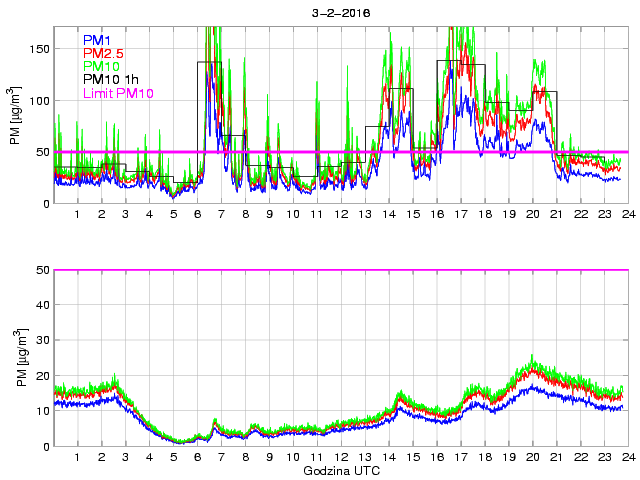Click the 150 tick on upper y-axis

pos(38,49)
